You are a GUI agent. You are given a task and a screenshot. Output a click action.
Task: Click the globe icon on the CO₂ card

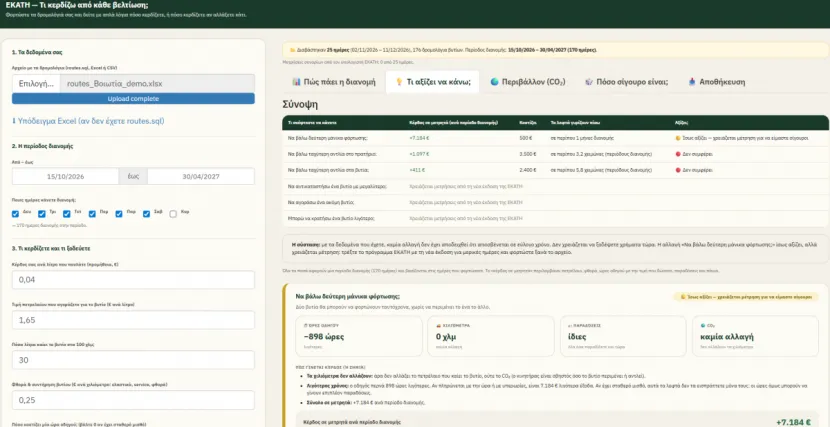coord(702,325)
